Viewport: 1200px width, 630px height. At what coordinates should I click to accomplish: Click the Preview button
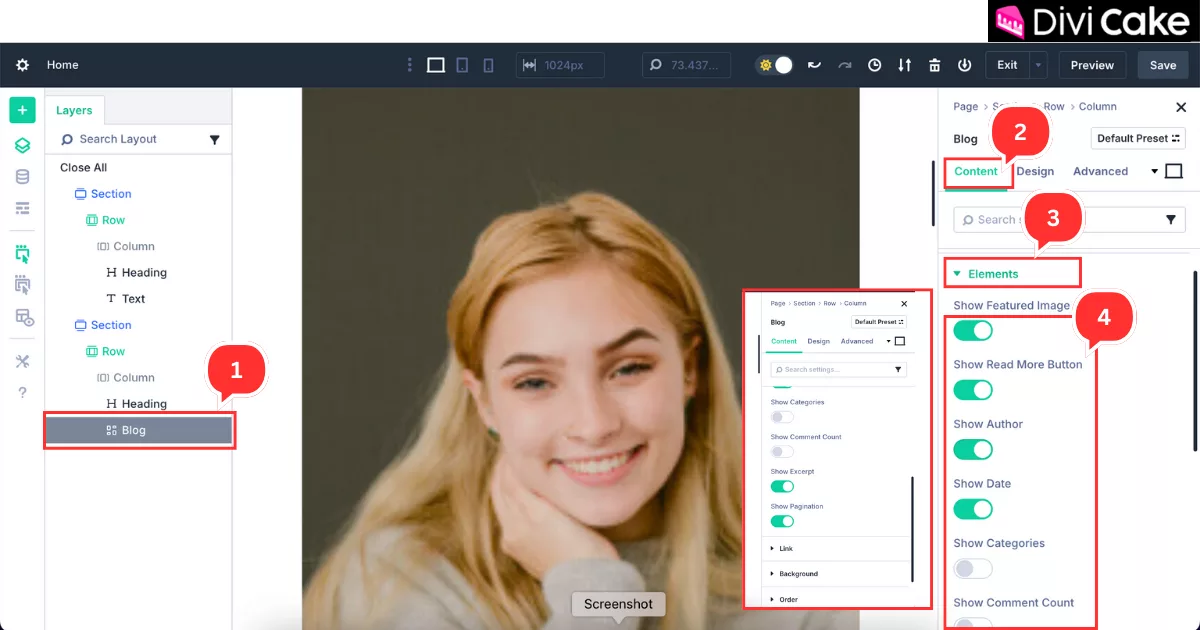pyautogui.click(x=1092, y=65)
